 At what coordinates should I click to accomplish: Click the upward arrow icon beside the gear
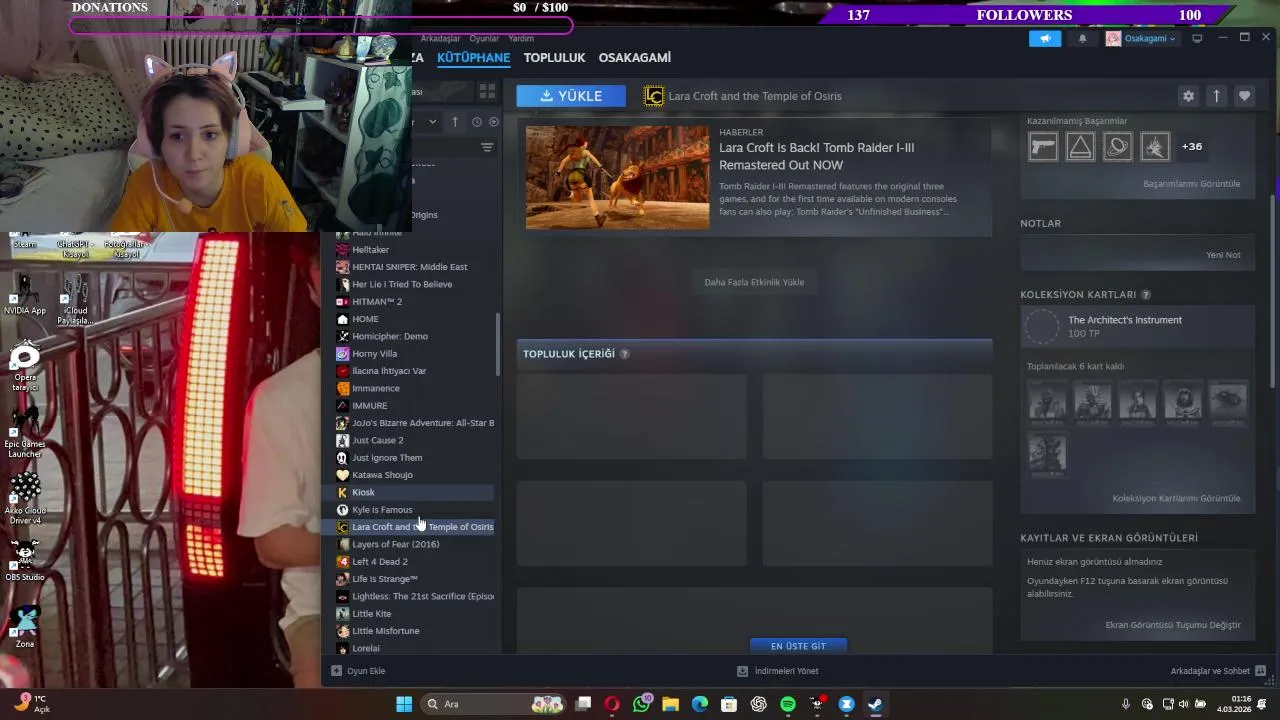point(1216,96)
